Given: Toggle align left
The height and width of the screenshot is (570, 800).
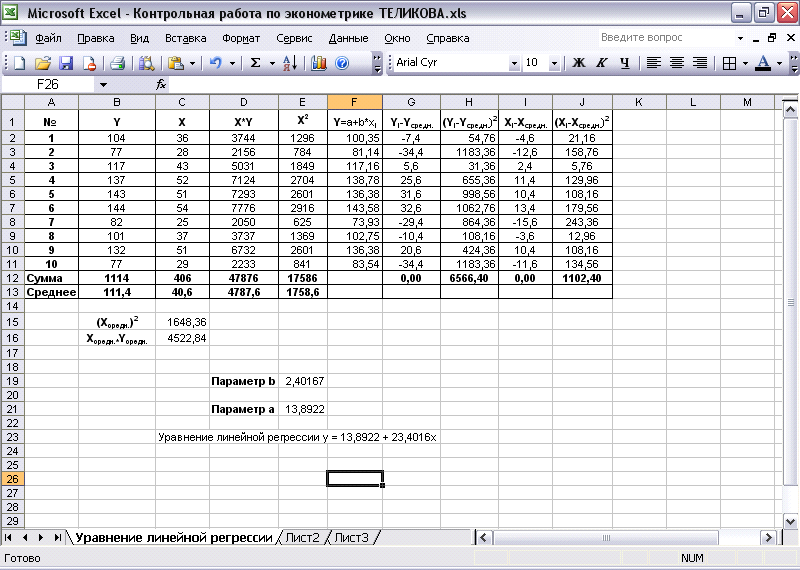Looking at the screenshot, I should click(654, 63).
